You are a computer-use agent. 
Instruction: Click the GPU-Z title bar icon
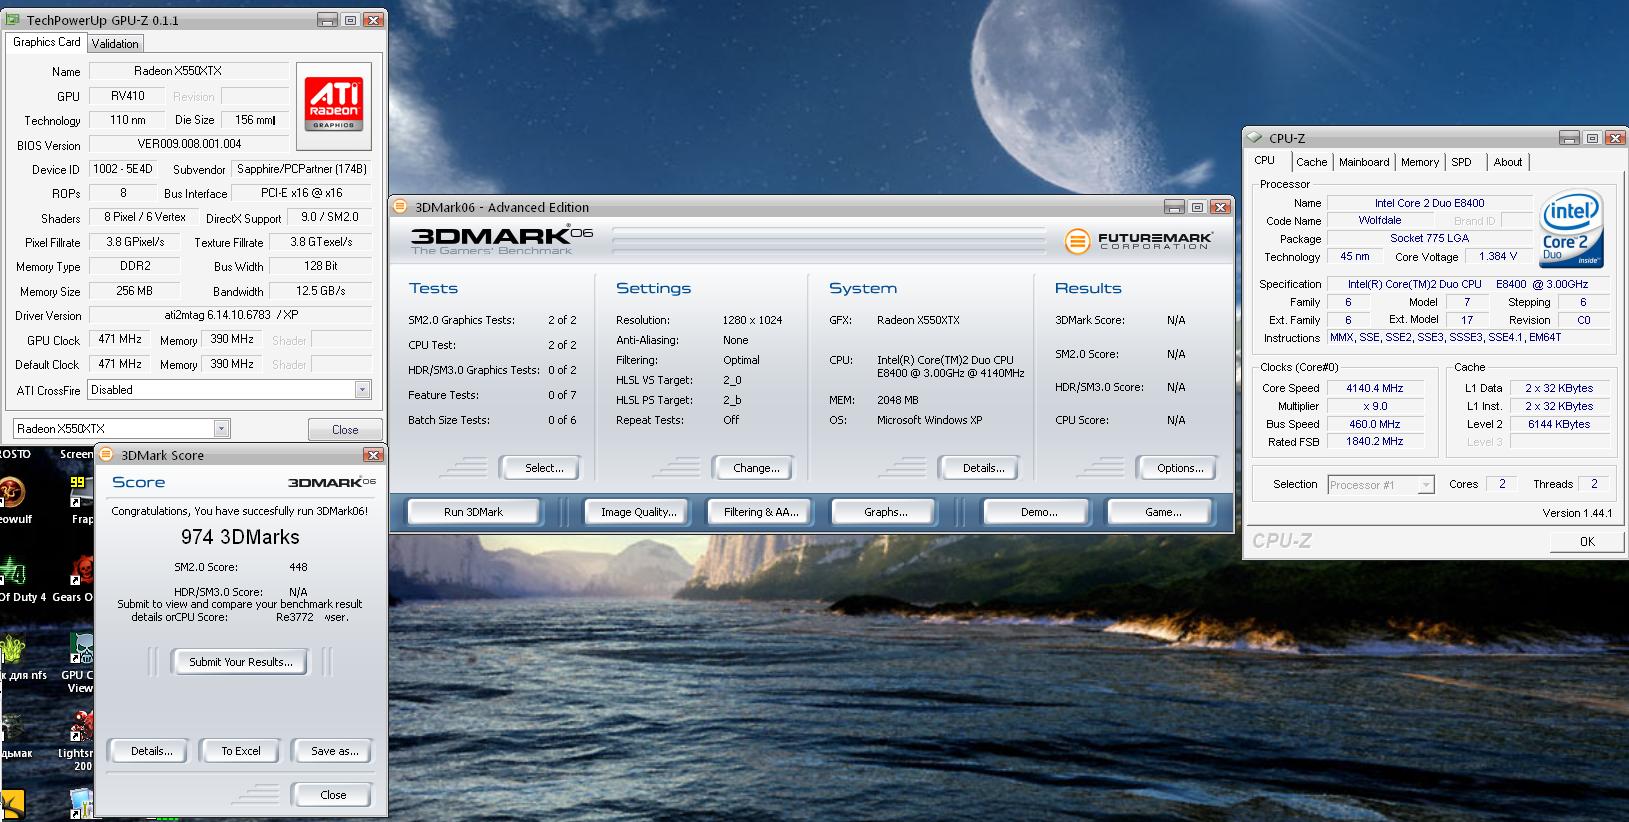(14, 20)
